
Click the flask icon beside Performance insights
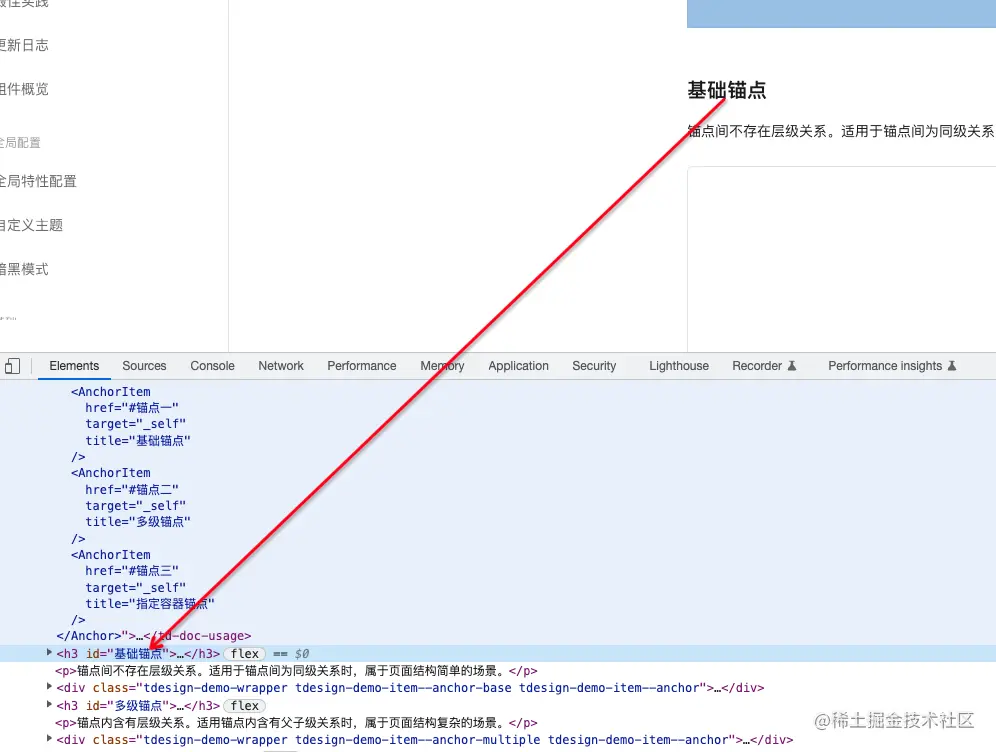tap(952, 366)
